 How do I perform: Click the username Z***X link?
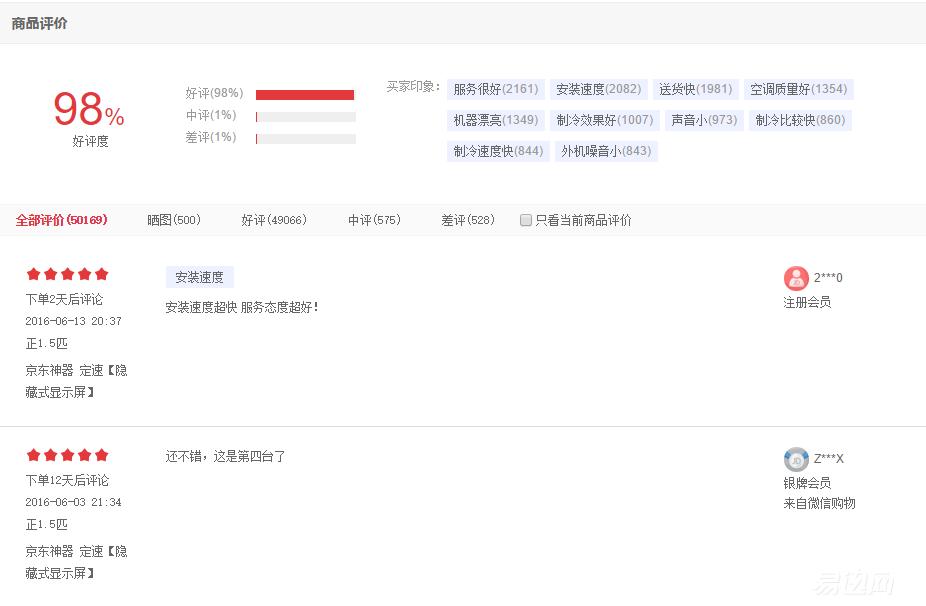(x=831, y=458)
